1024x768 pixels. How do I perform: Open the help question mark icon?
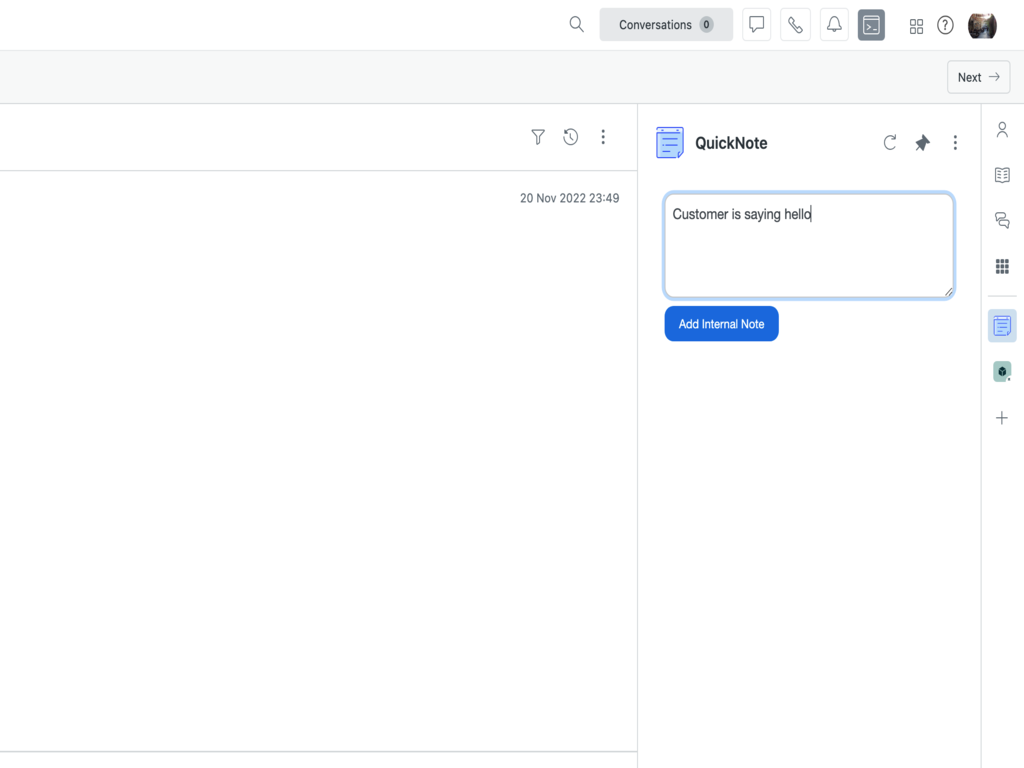pos(945,26)
